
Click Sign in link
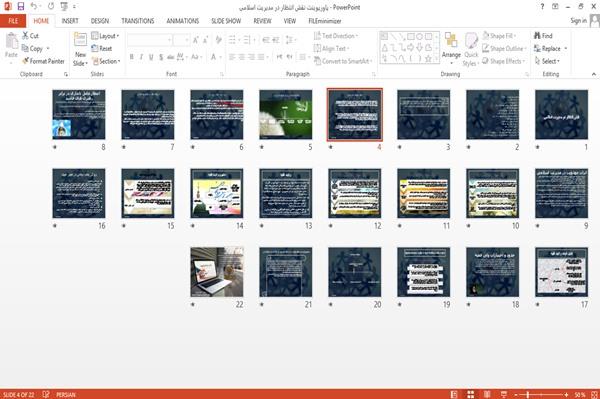tap(578, 21)
